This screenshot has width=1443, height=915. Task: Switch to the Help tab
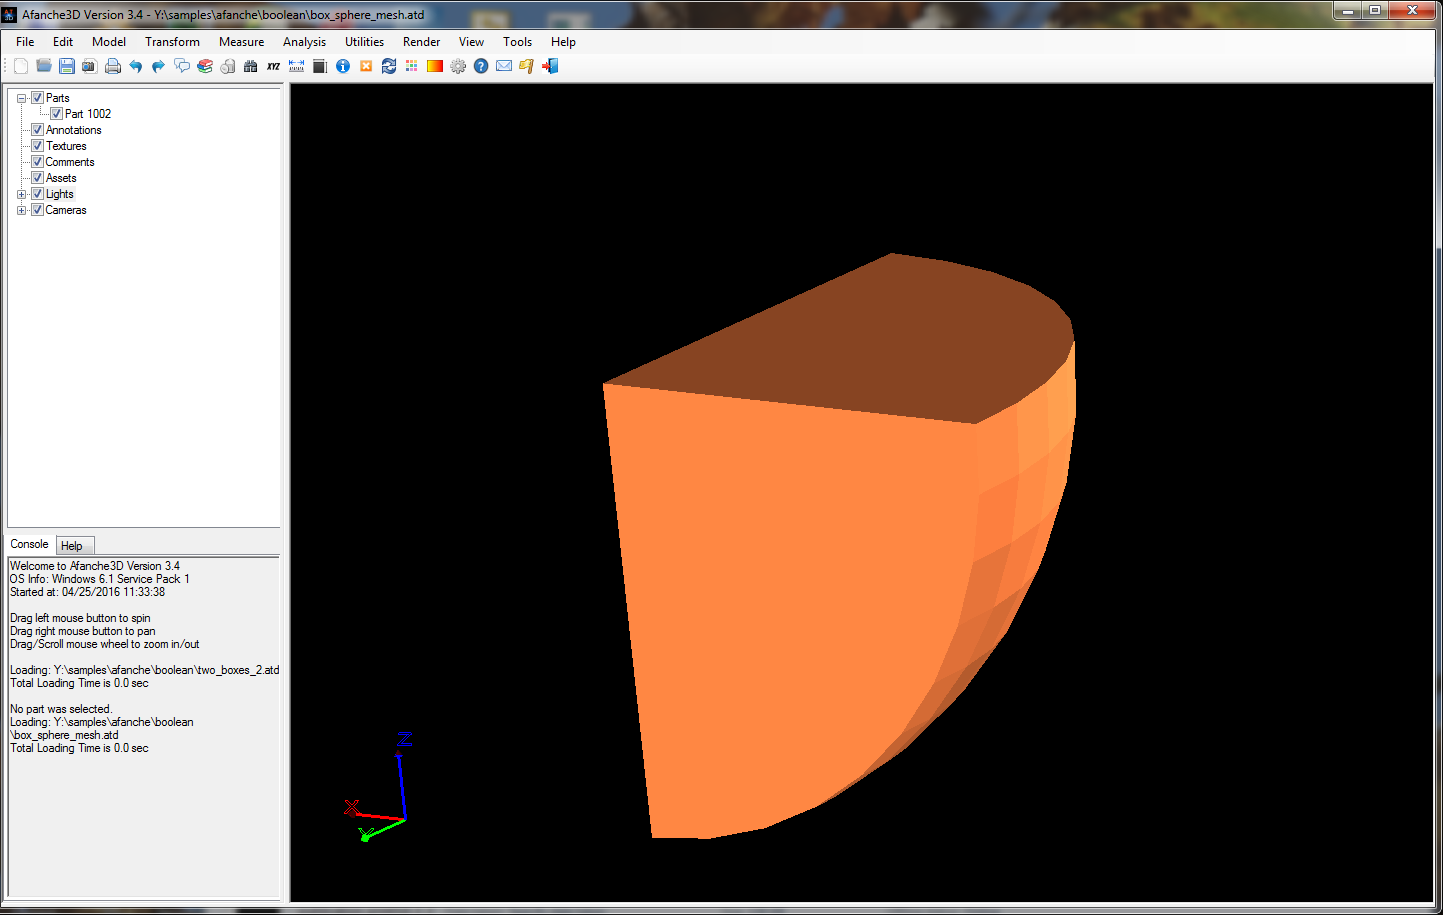72,546
